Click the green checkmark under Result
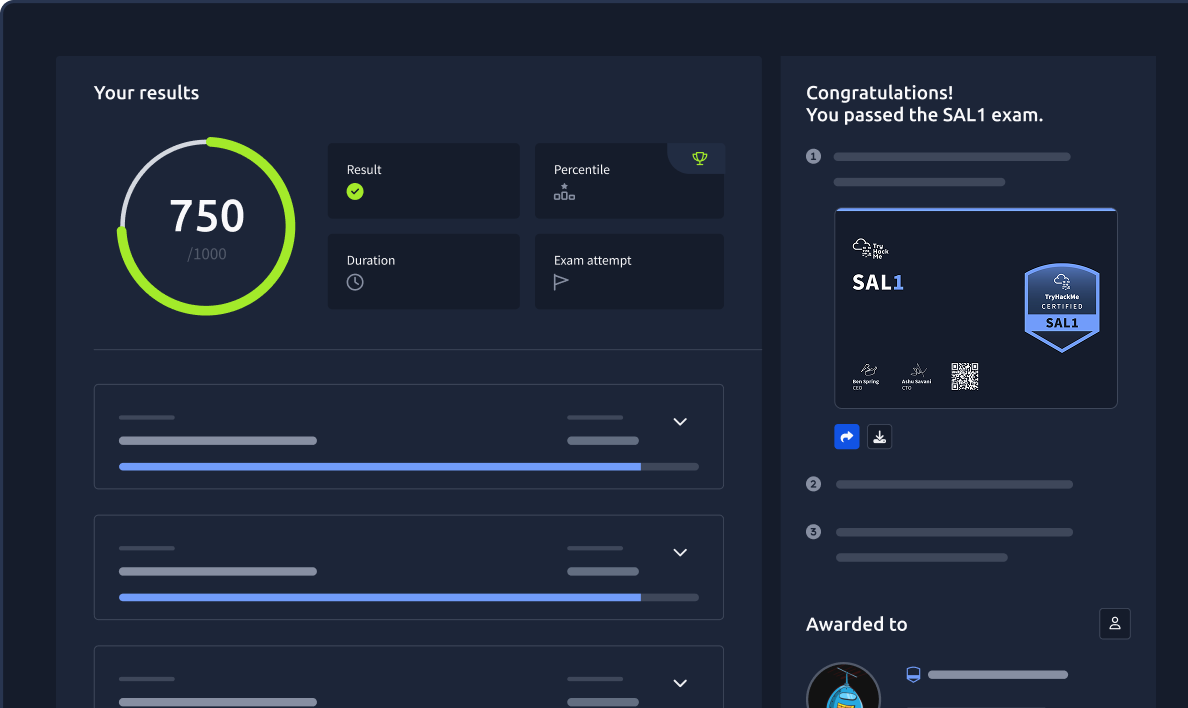The width and height of the screenshot is (1188, 708). point(355,192)
